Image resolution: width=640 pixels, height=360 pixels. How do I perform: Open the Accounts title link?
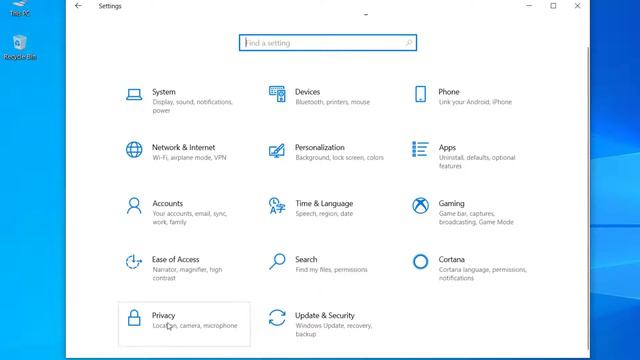[167, 203]
